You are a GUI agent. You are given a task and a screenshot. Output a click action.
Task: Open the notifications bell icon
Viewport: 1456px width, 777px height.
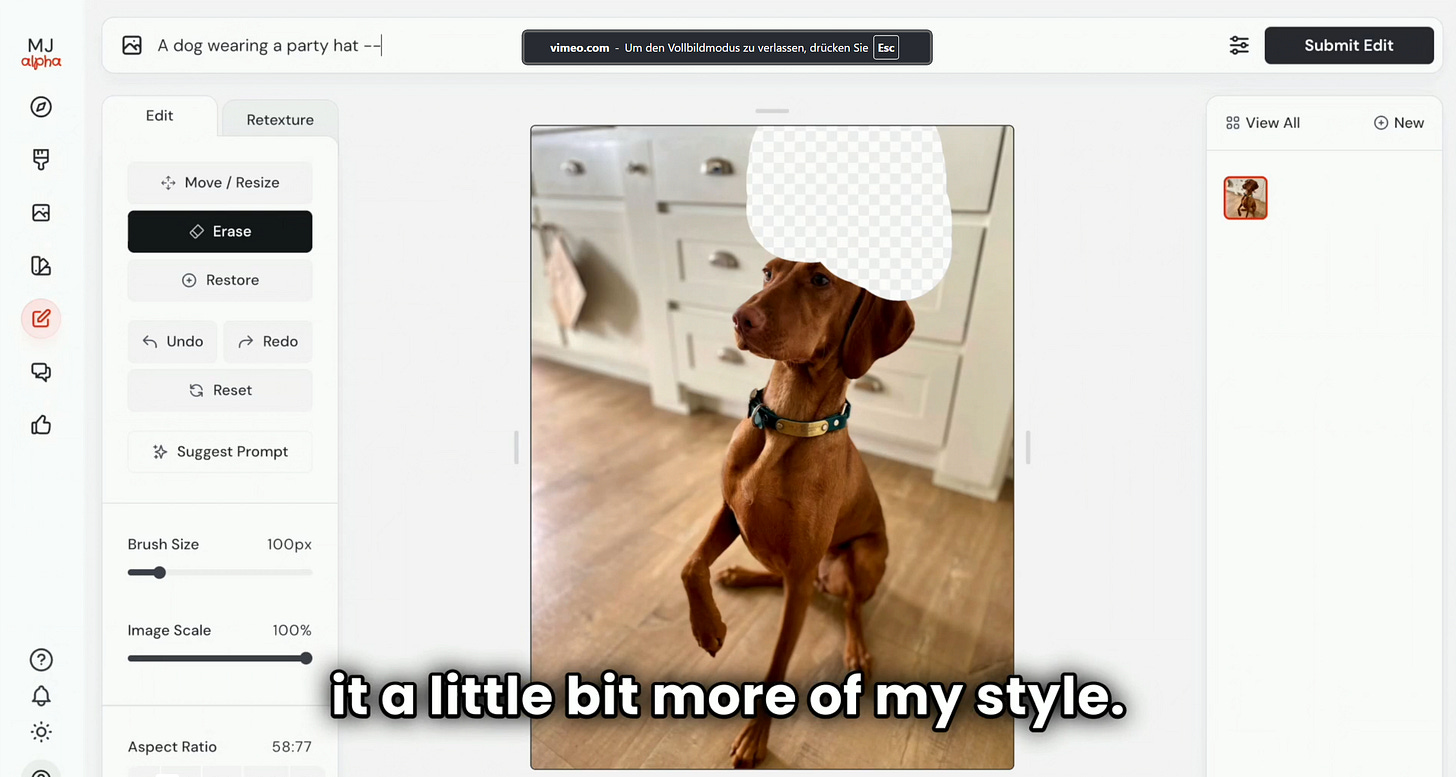[x=41, y=696]
